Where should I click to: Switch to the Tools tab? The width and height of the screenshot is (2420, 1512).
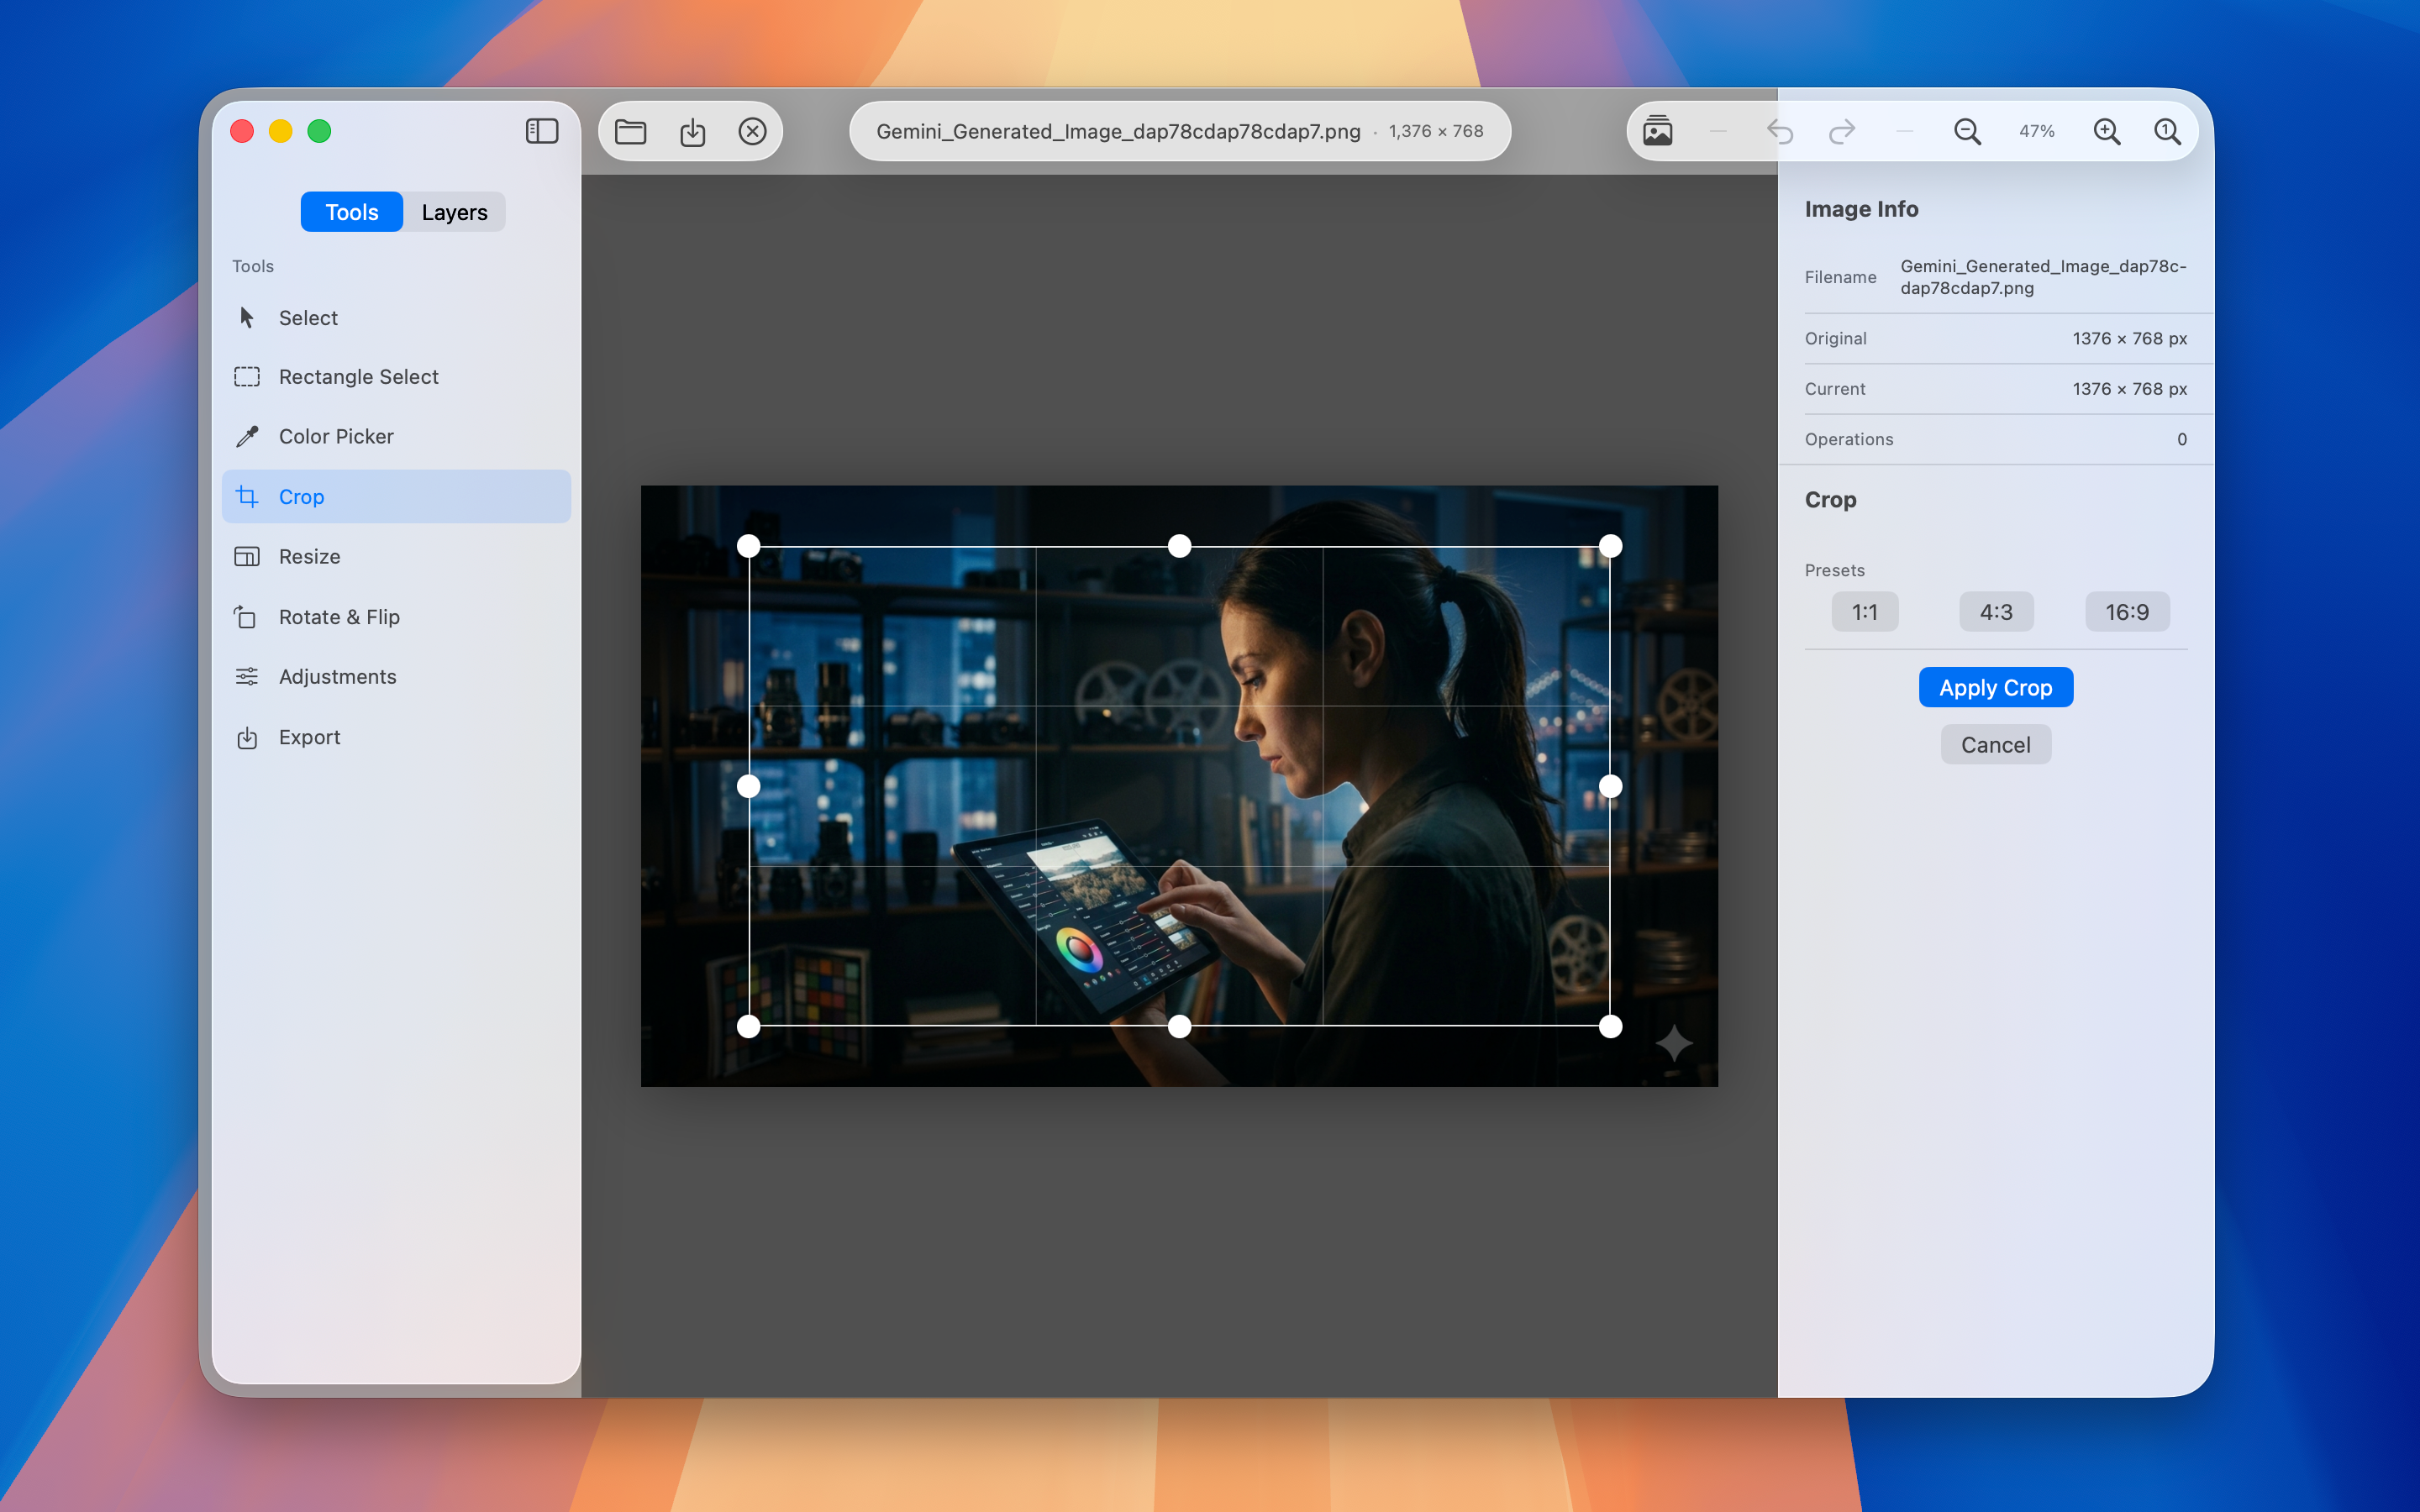pyautogui.click(x=352, y=212)
